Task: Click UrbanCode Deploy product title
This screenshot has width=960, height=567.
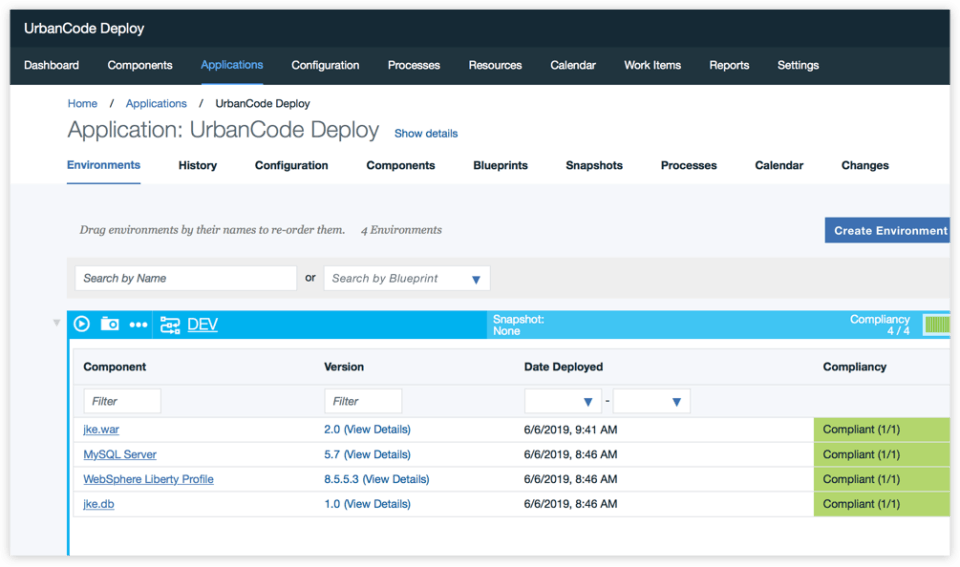Action: 84,29
